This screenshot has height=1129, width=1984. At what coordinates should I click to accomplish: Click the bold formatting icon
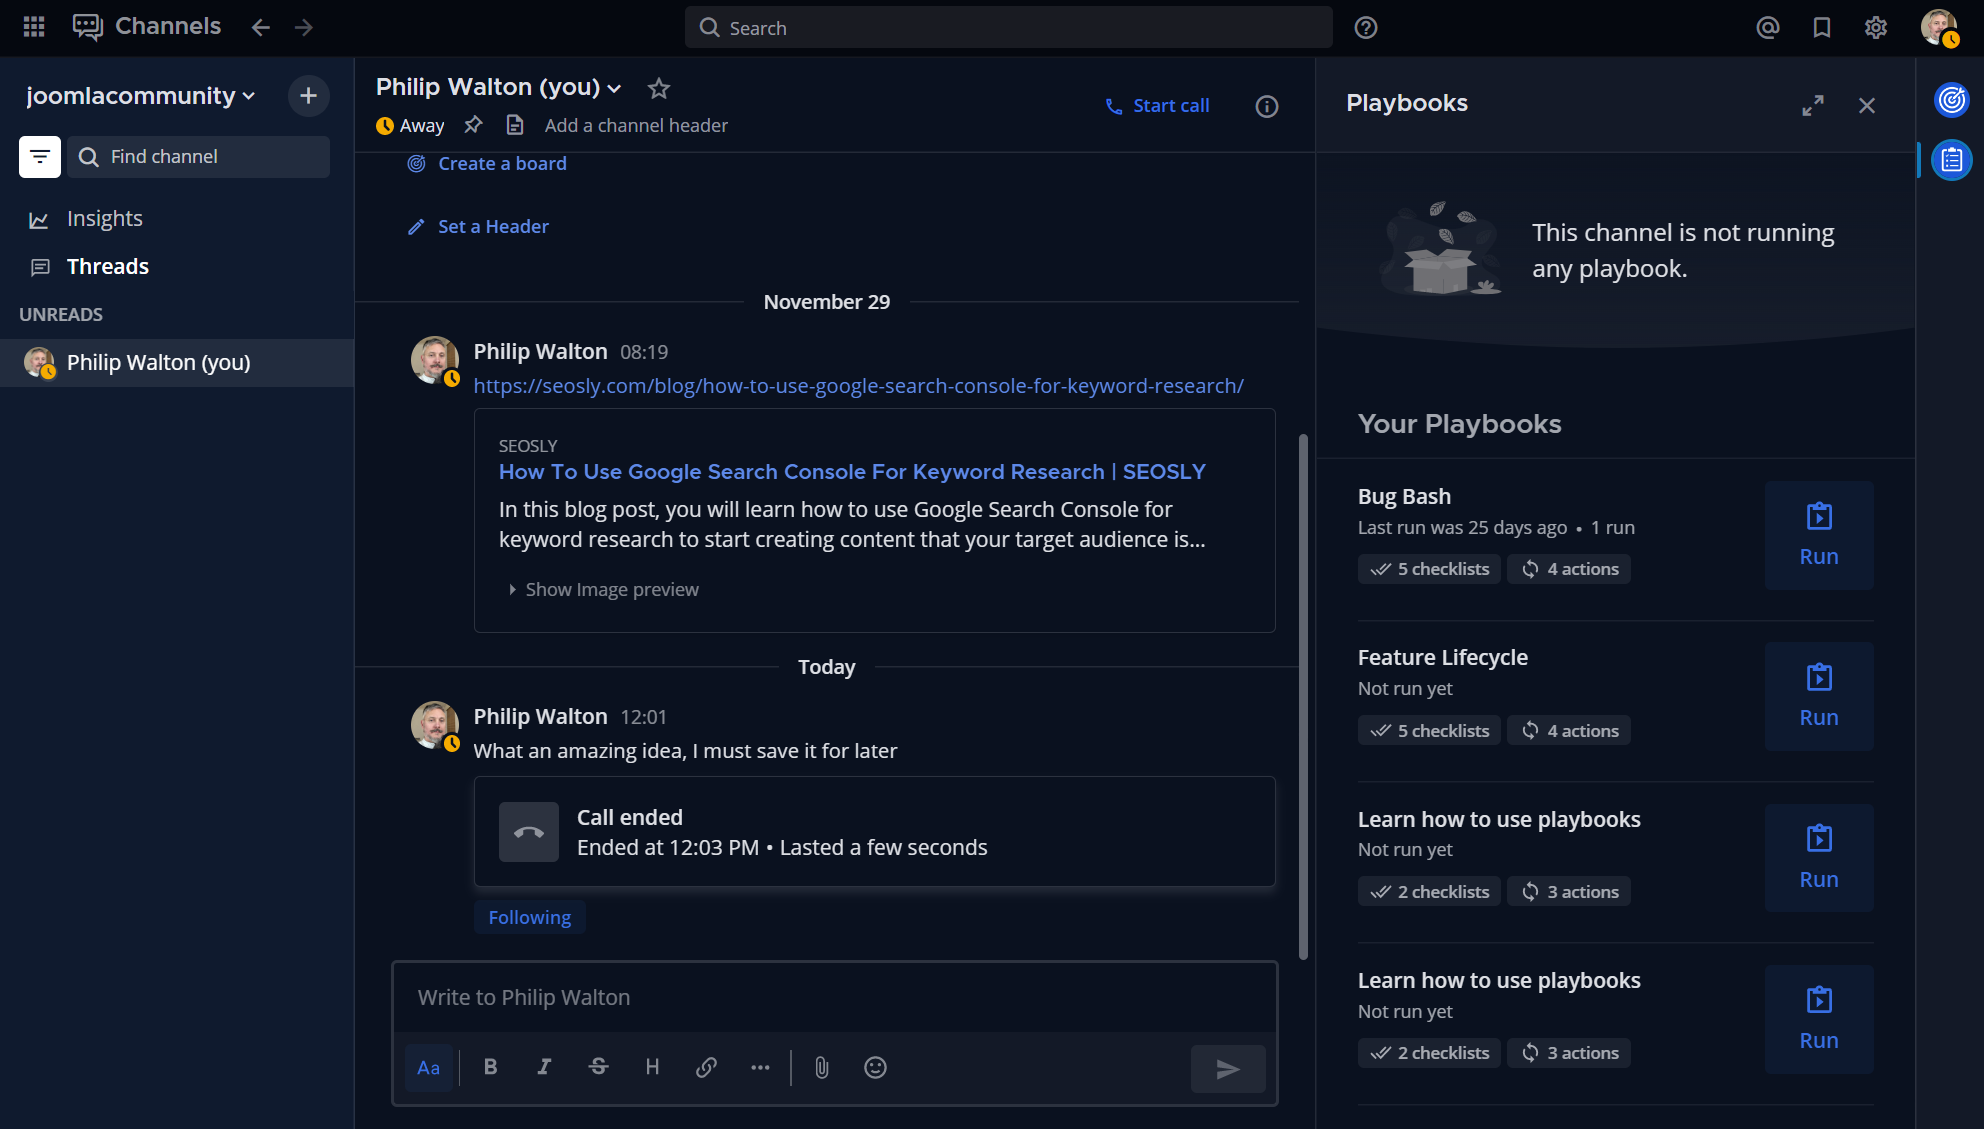(490, 1067)
